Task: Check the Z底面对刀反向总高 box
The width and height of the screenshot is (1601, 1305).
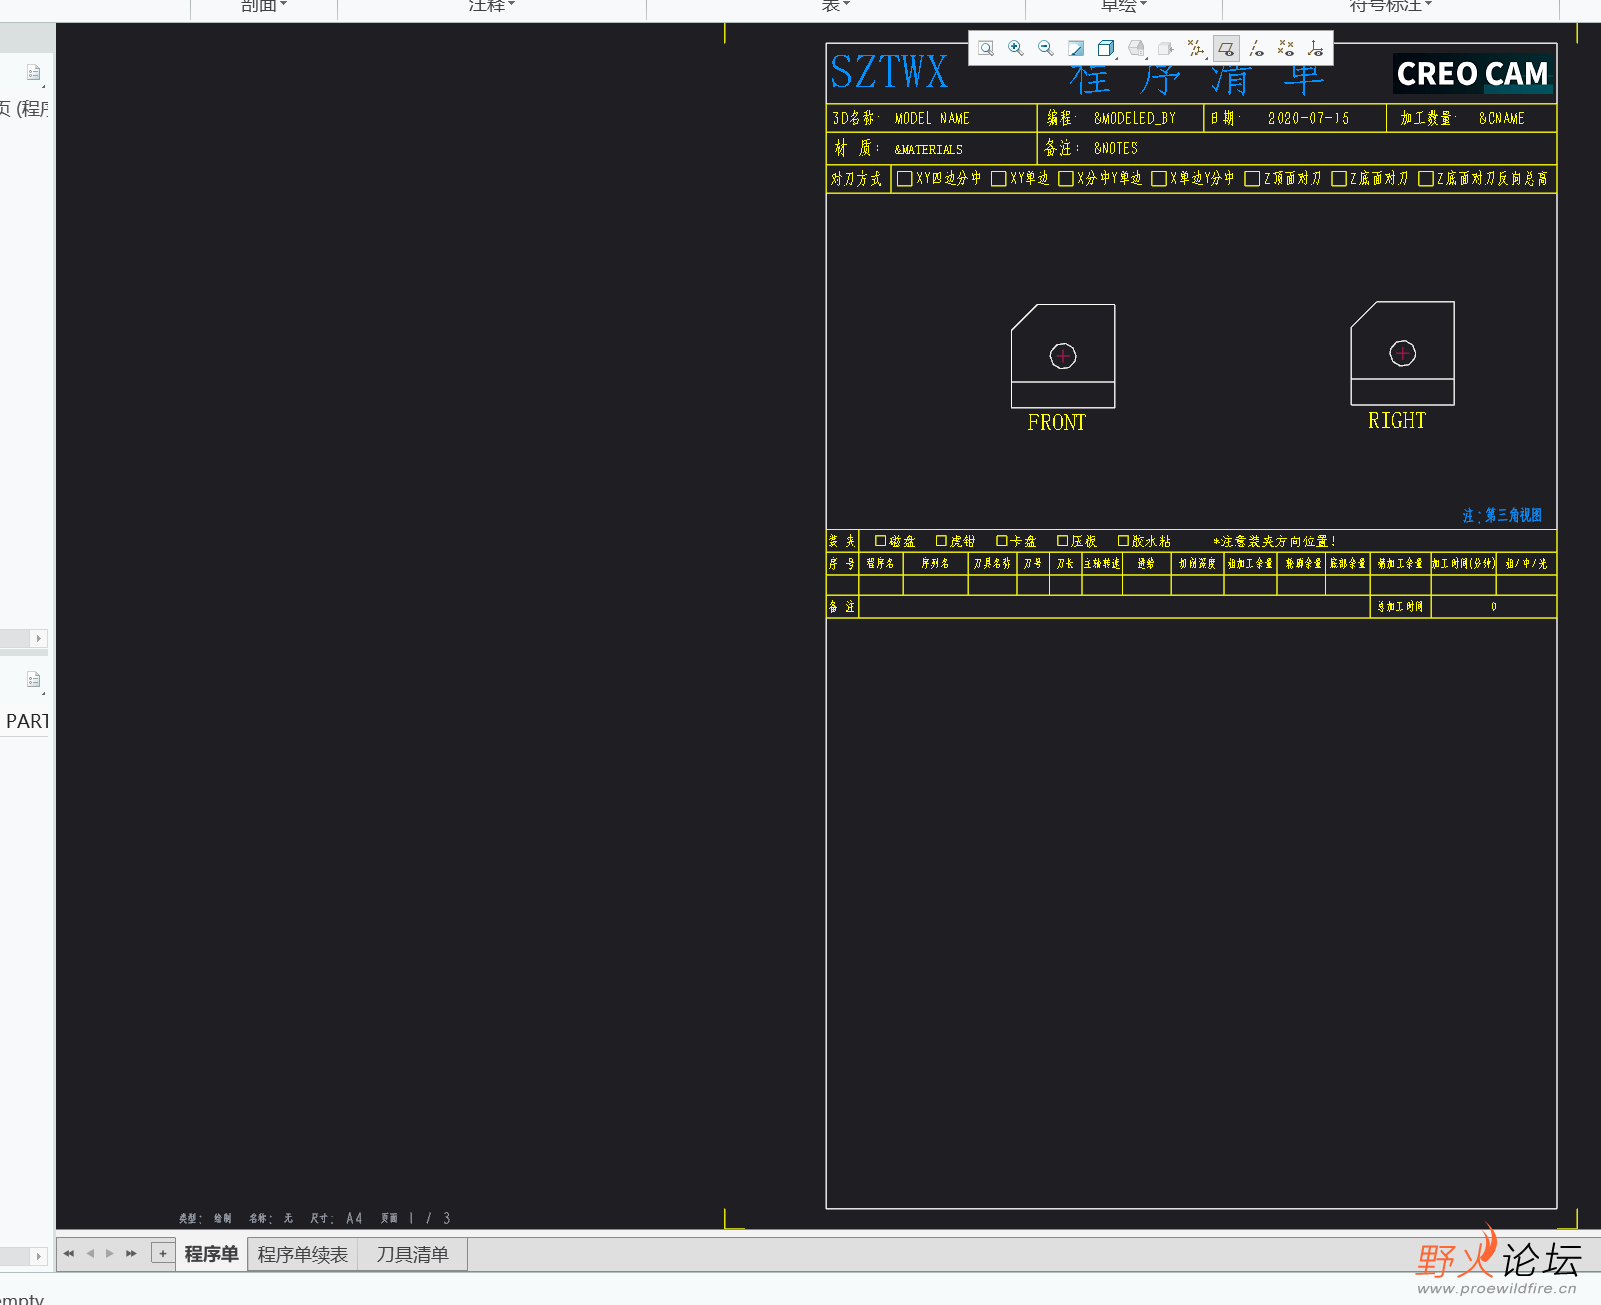Action: coord(1426,179)
